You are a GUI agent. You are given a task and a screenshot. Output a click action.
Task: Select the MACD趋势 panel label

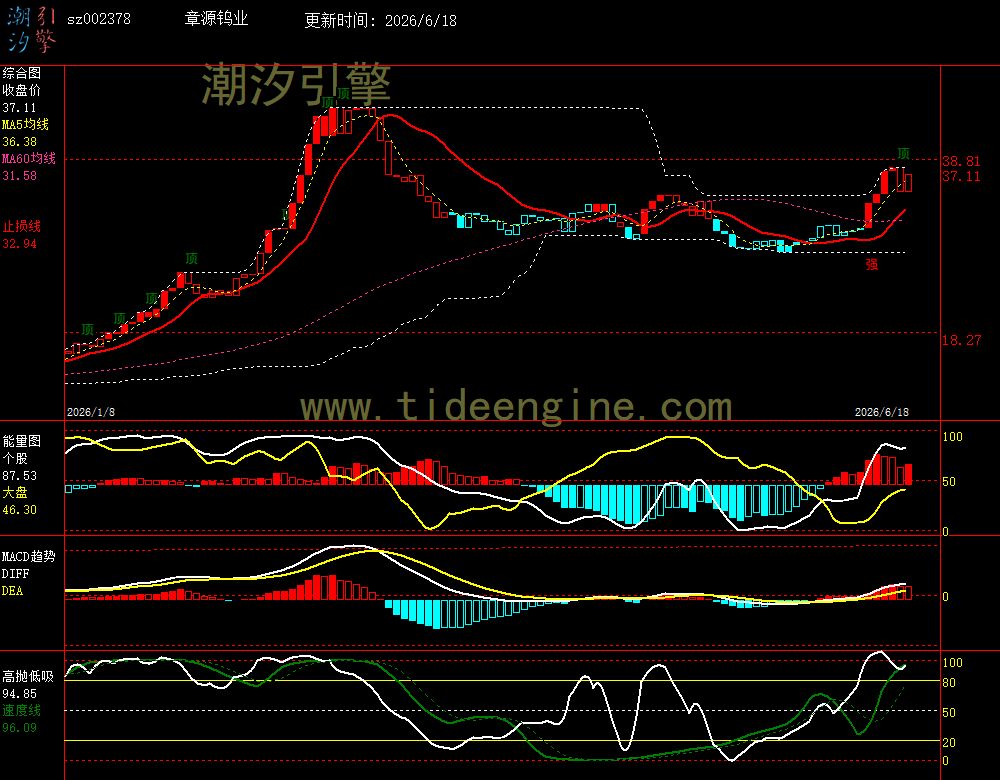coord(29,556)
